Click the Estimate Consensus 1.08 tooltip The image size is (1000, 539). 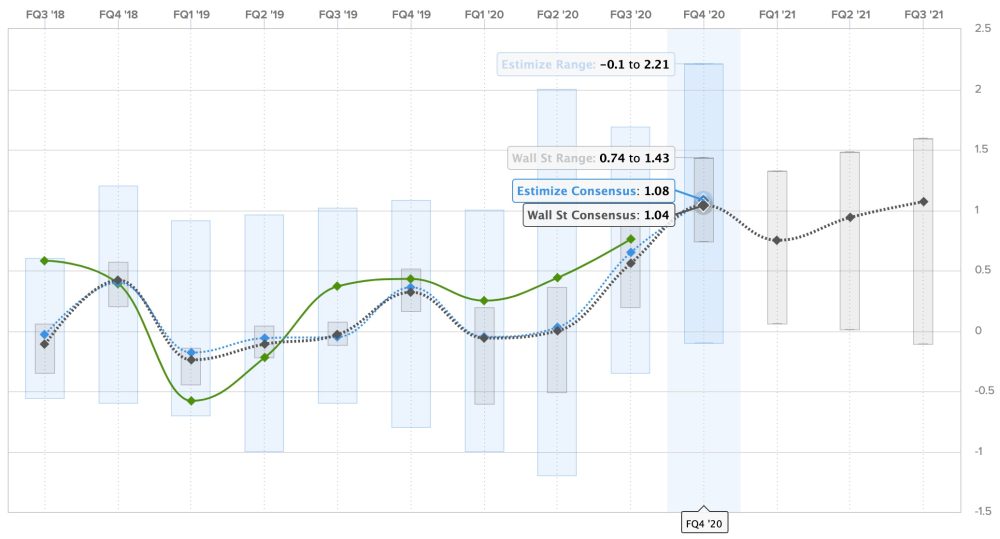click(592, 189)
